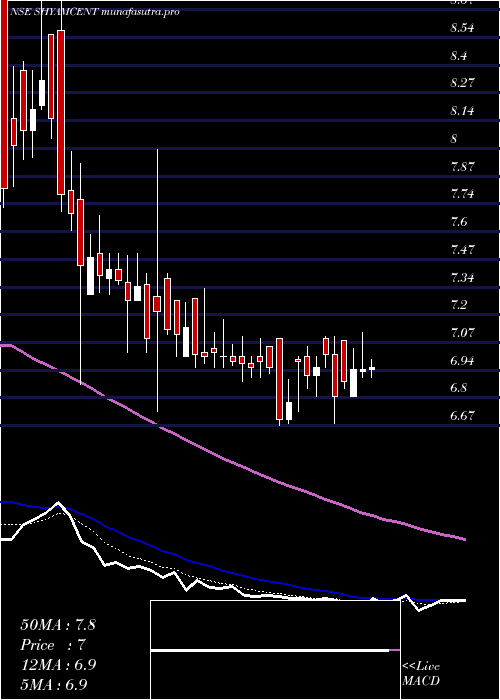The image size is (500, 700).
Task: Click the 7.6 price axis label
Action: 460,221
